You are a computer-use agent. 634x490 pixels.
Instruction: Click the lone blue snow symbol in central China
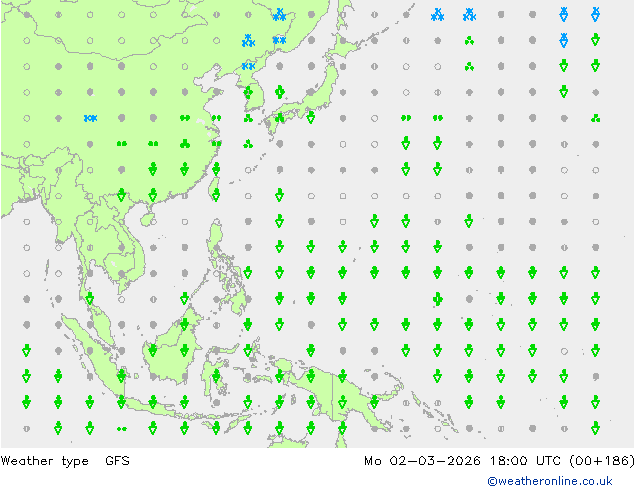point(90,118)
